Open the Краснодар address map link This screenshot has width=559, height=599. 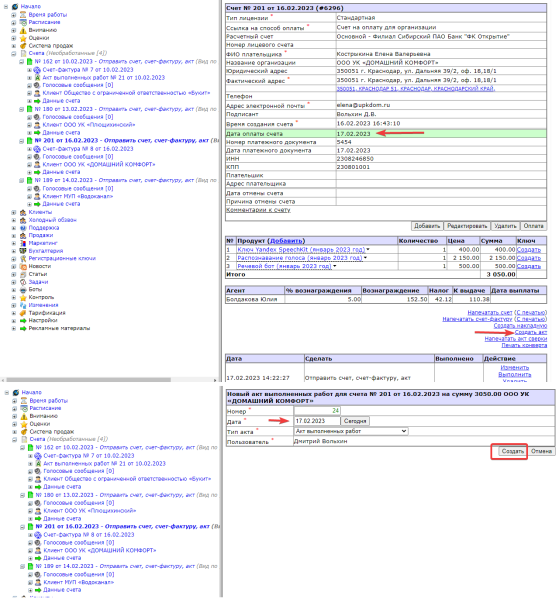tap(416, 88)
